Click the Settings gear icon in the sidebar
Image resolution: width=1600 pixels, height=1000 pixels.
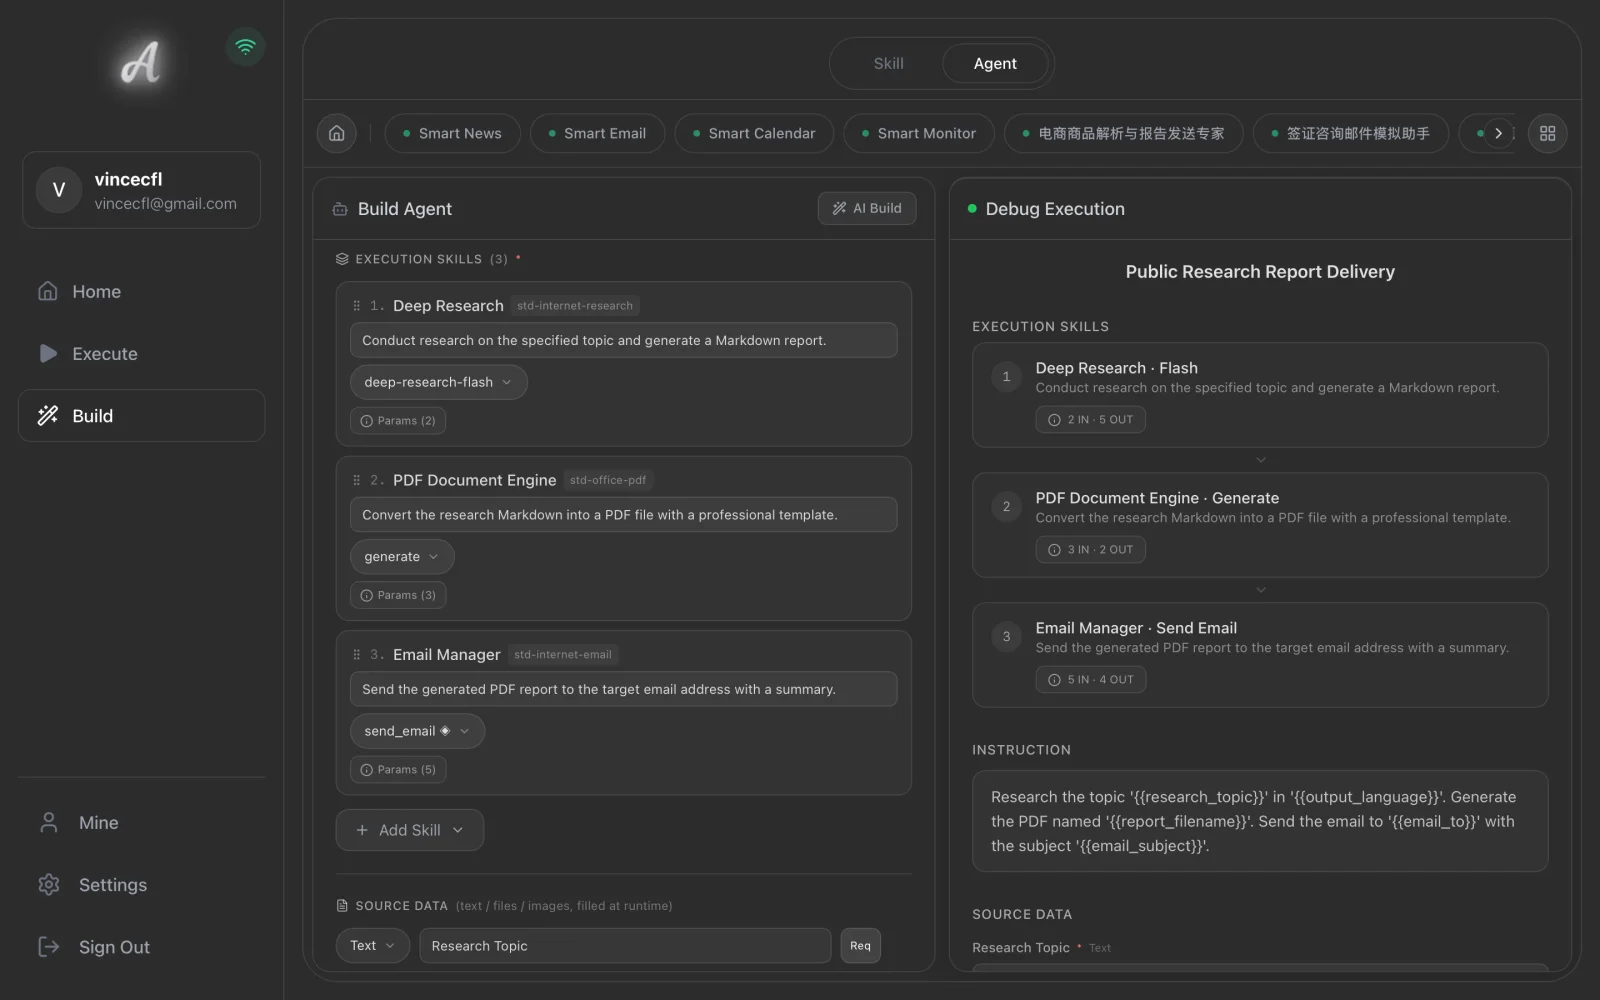coord(48,884)
